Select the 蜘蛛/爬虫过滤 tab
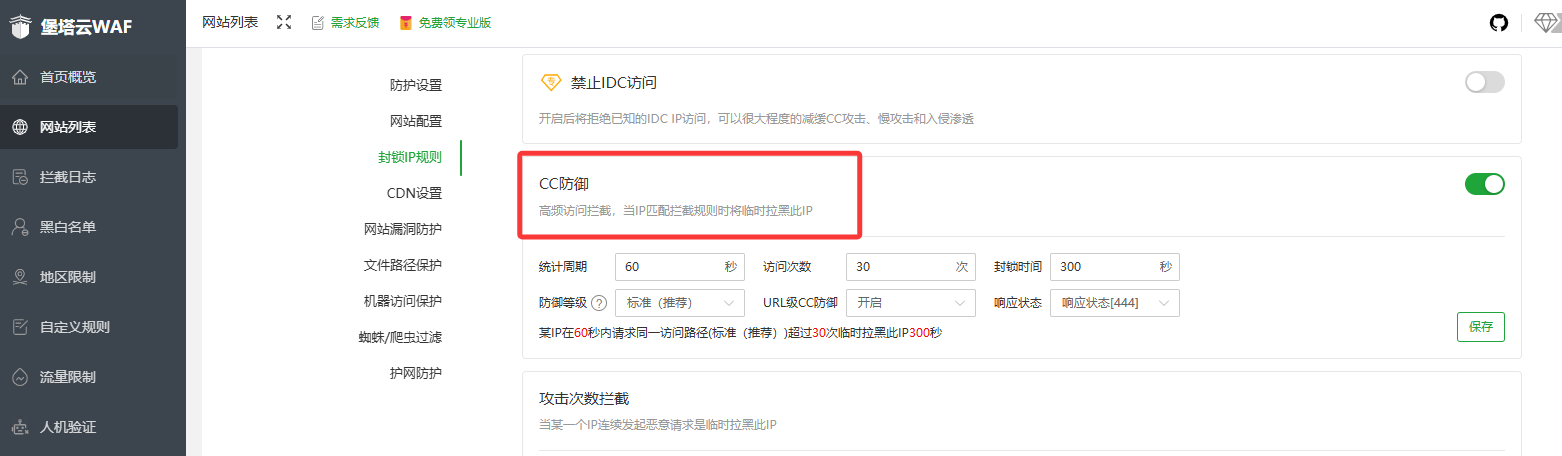 coord(400,337)
